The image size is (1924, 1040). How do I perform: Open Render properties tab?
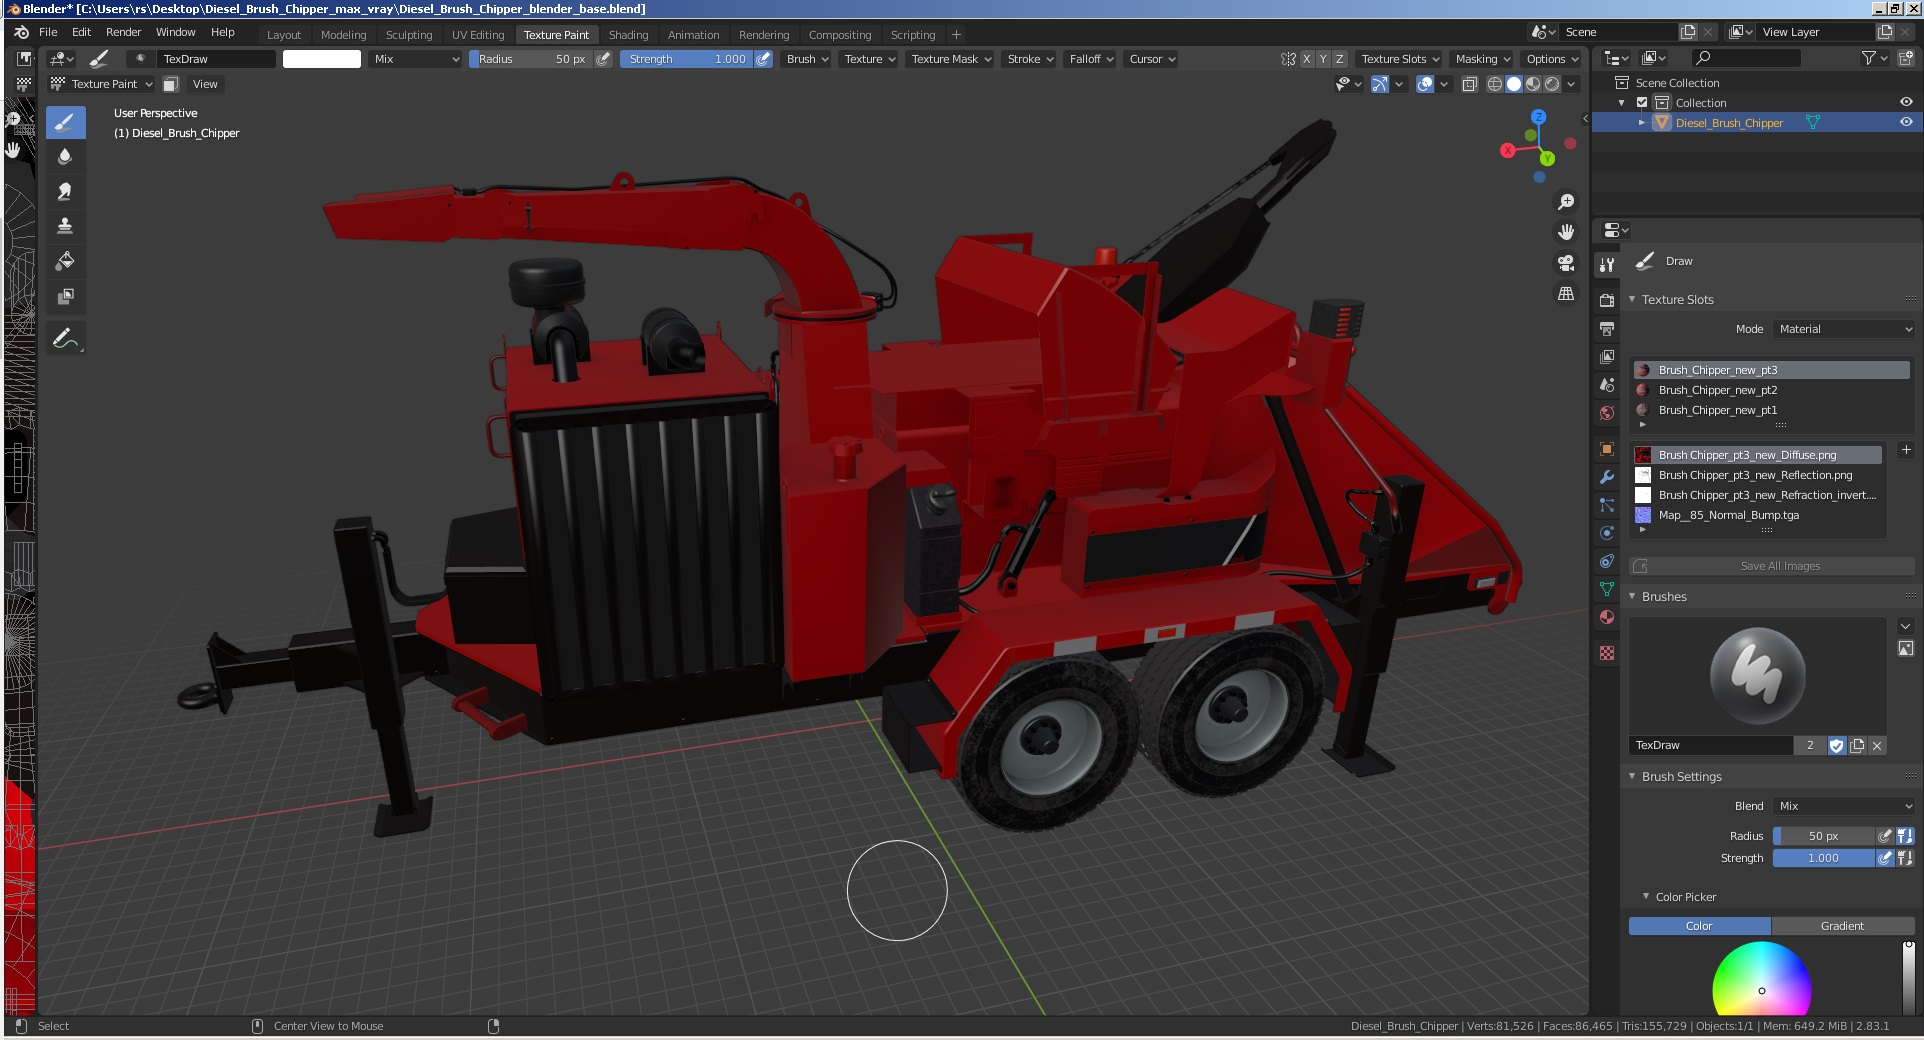click(x=1606, y=300)
